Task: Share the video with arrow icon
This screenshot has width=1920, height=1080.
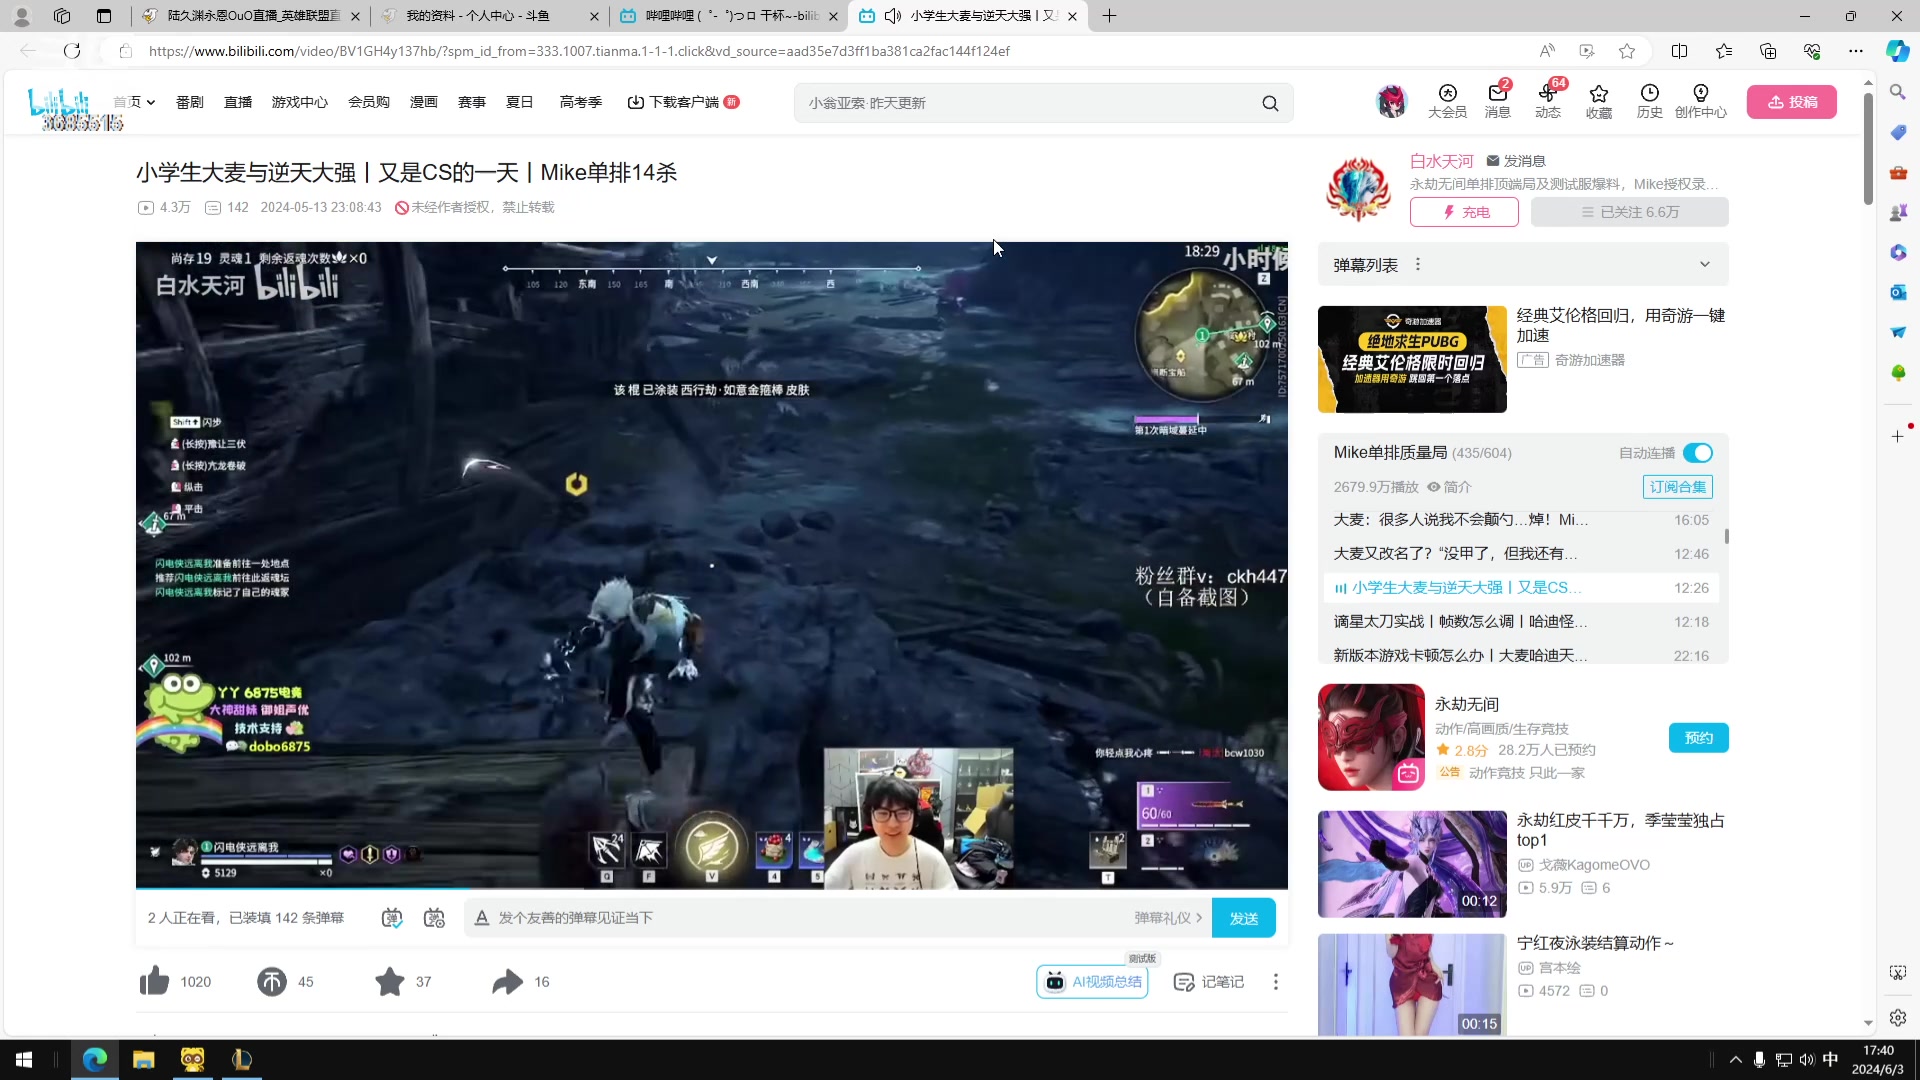Action: click(507, 982)
